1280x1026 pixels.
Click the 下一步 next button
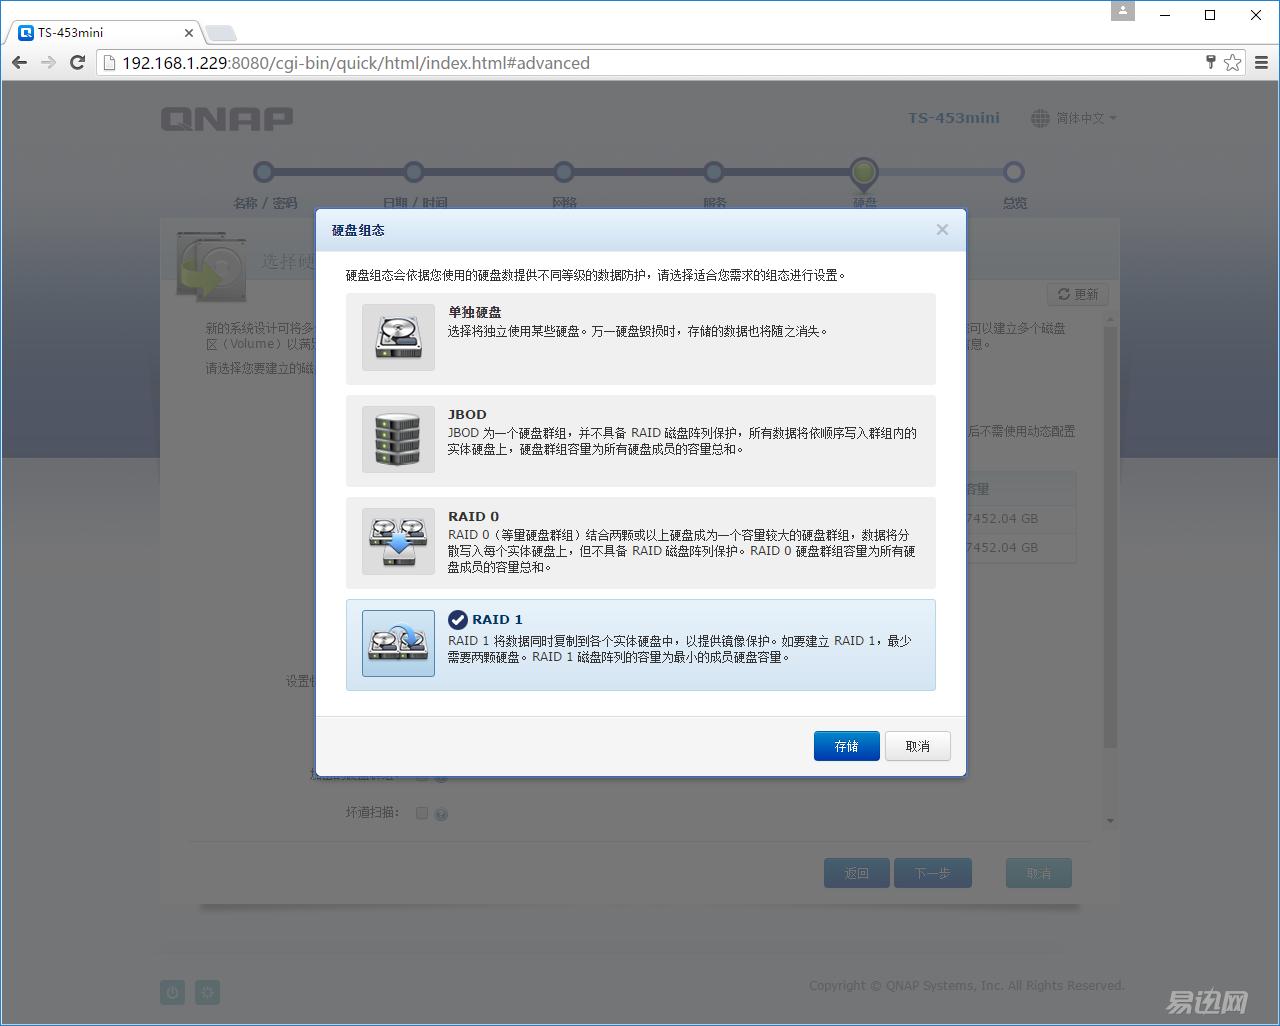tap(933, 873)
